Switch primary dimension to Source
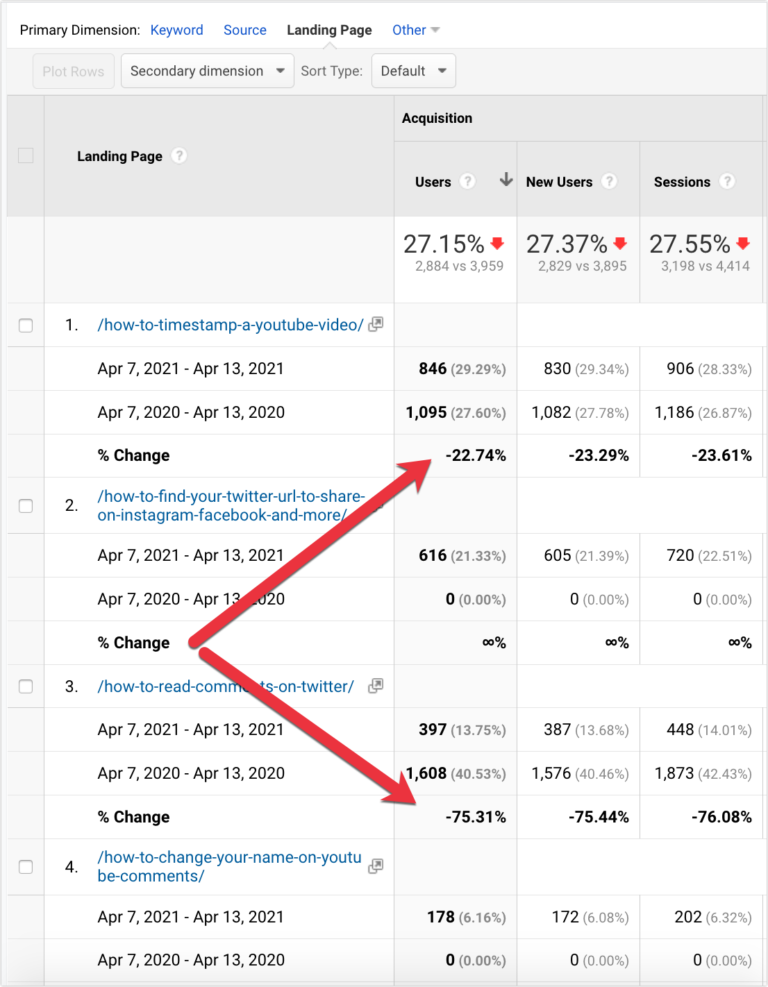Image resolution: width=768 pixels, height=987 pixels. click(245, 30)
